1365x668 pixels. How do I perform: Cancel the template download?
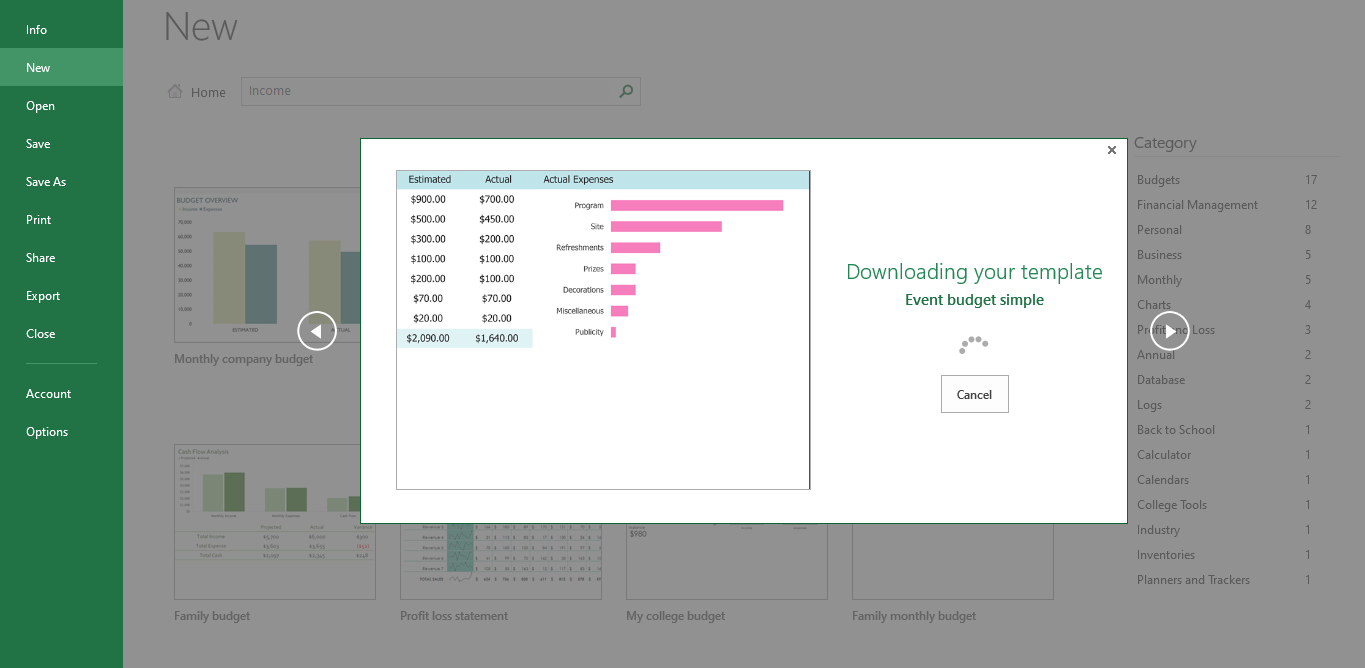974,394
